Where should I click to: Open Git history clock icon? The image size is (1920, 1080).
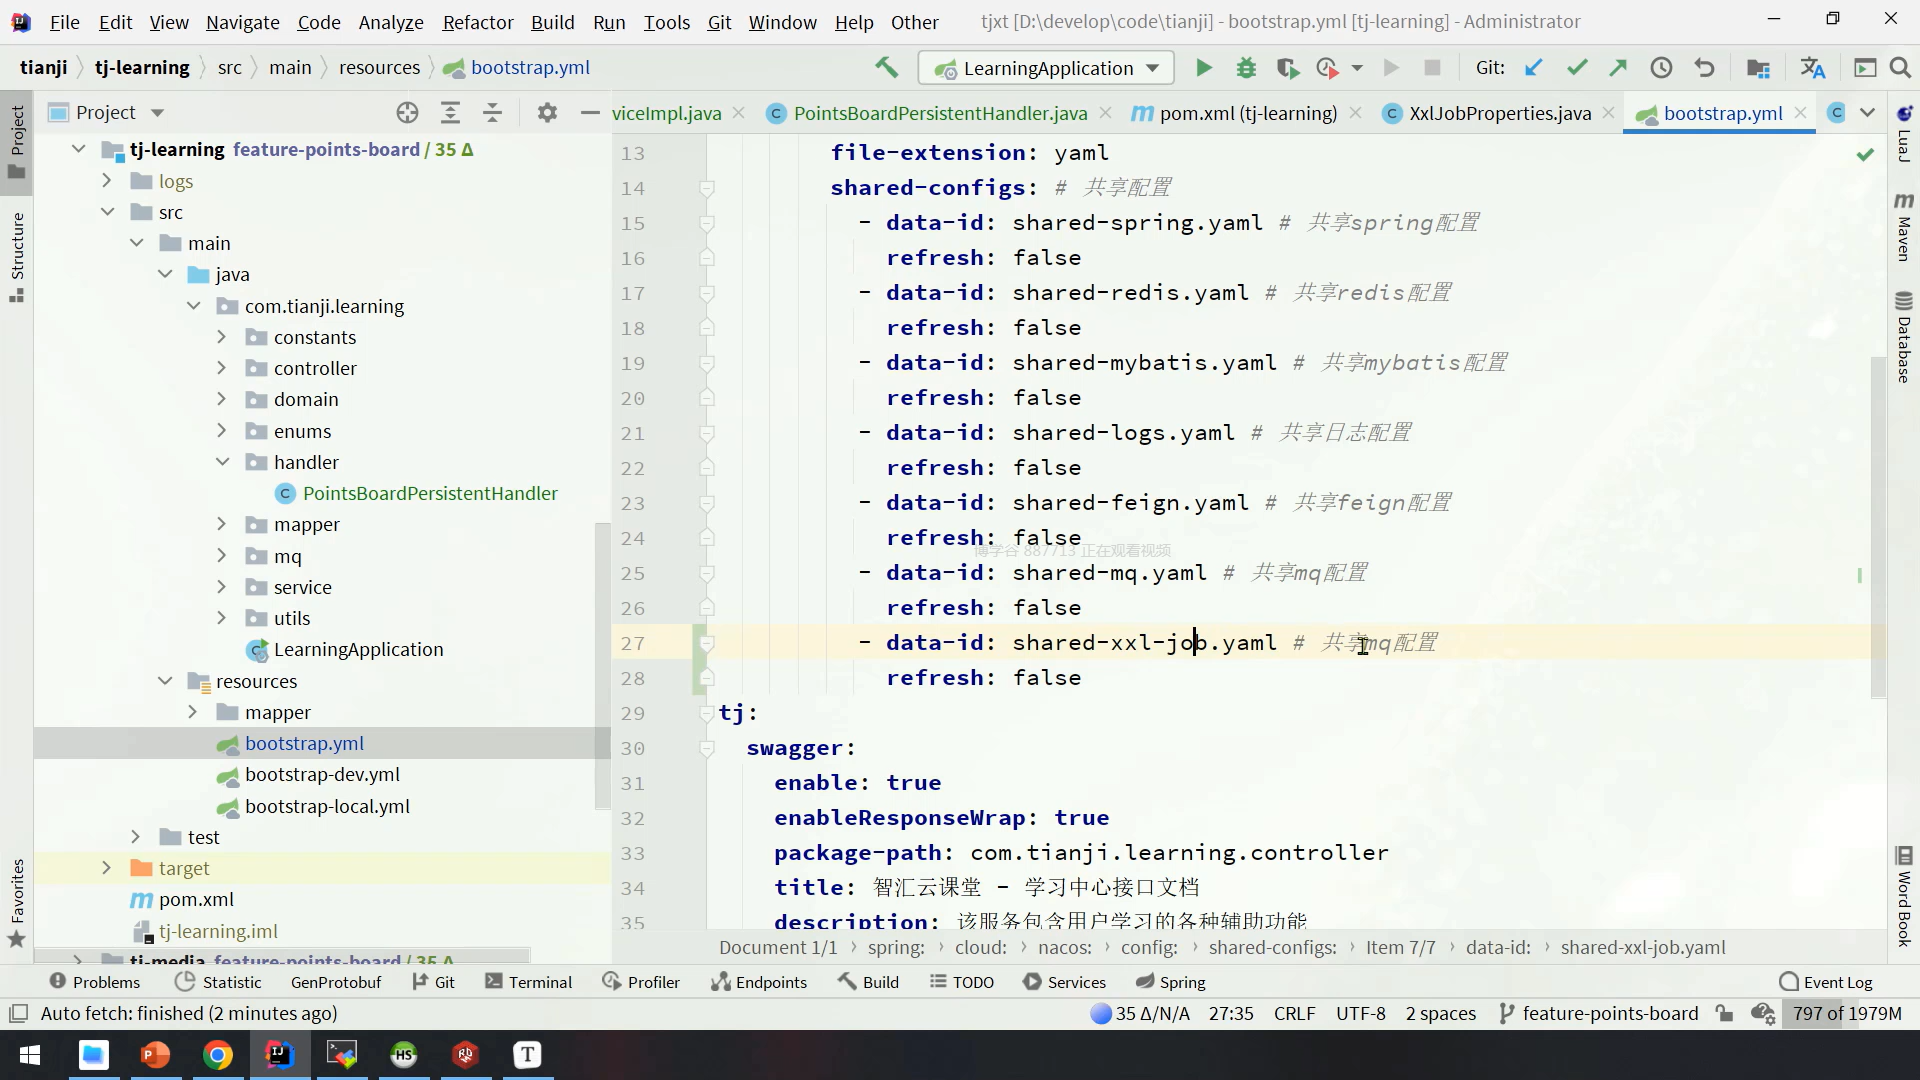point(1661,68)
